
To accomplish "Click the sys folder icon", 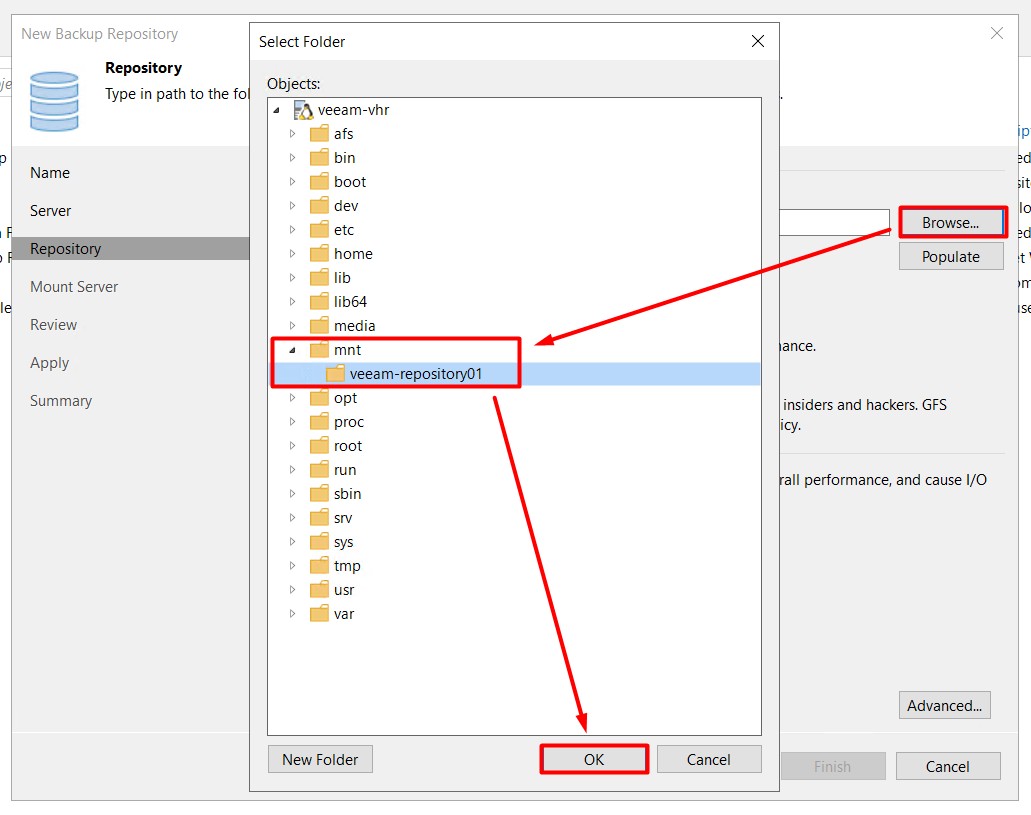I will click(320, 542).
